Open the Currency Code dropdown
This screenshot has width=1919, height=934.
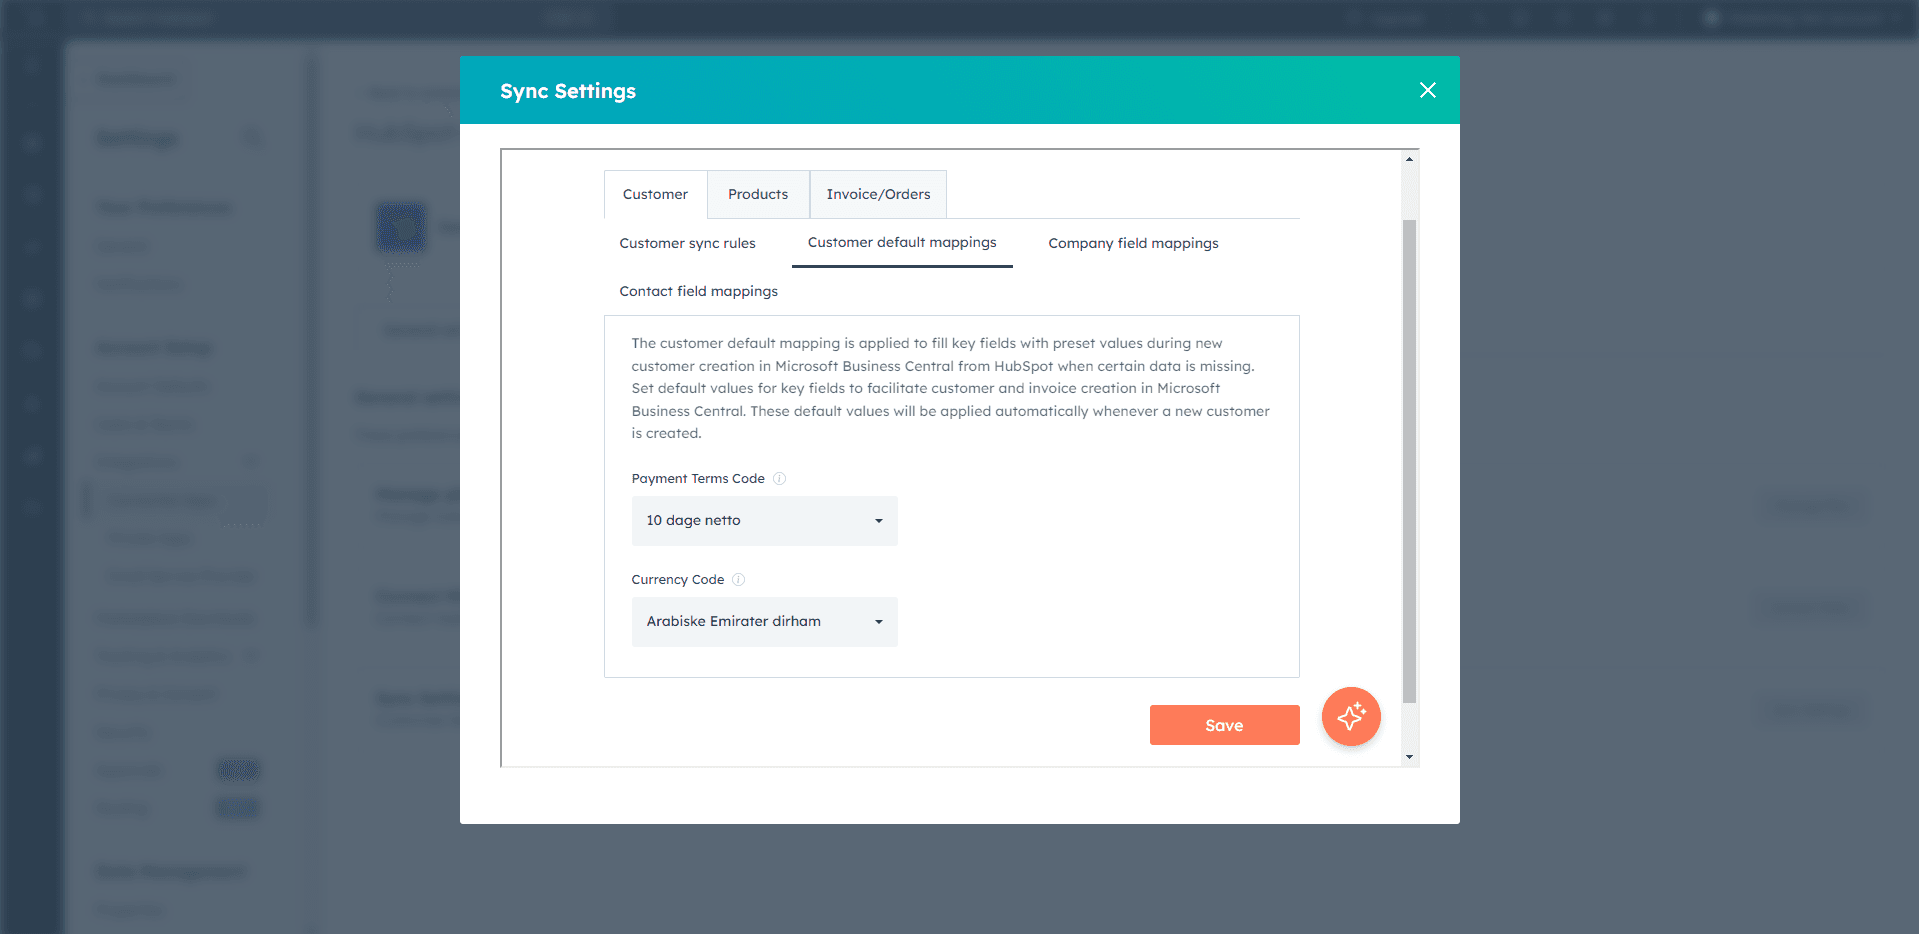pos(764,622)
